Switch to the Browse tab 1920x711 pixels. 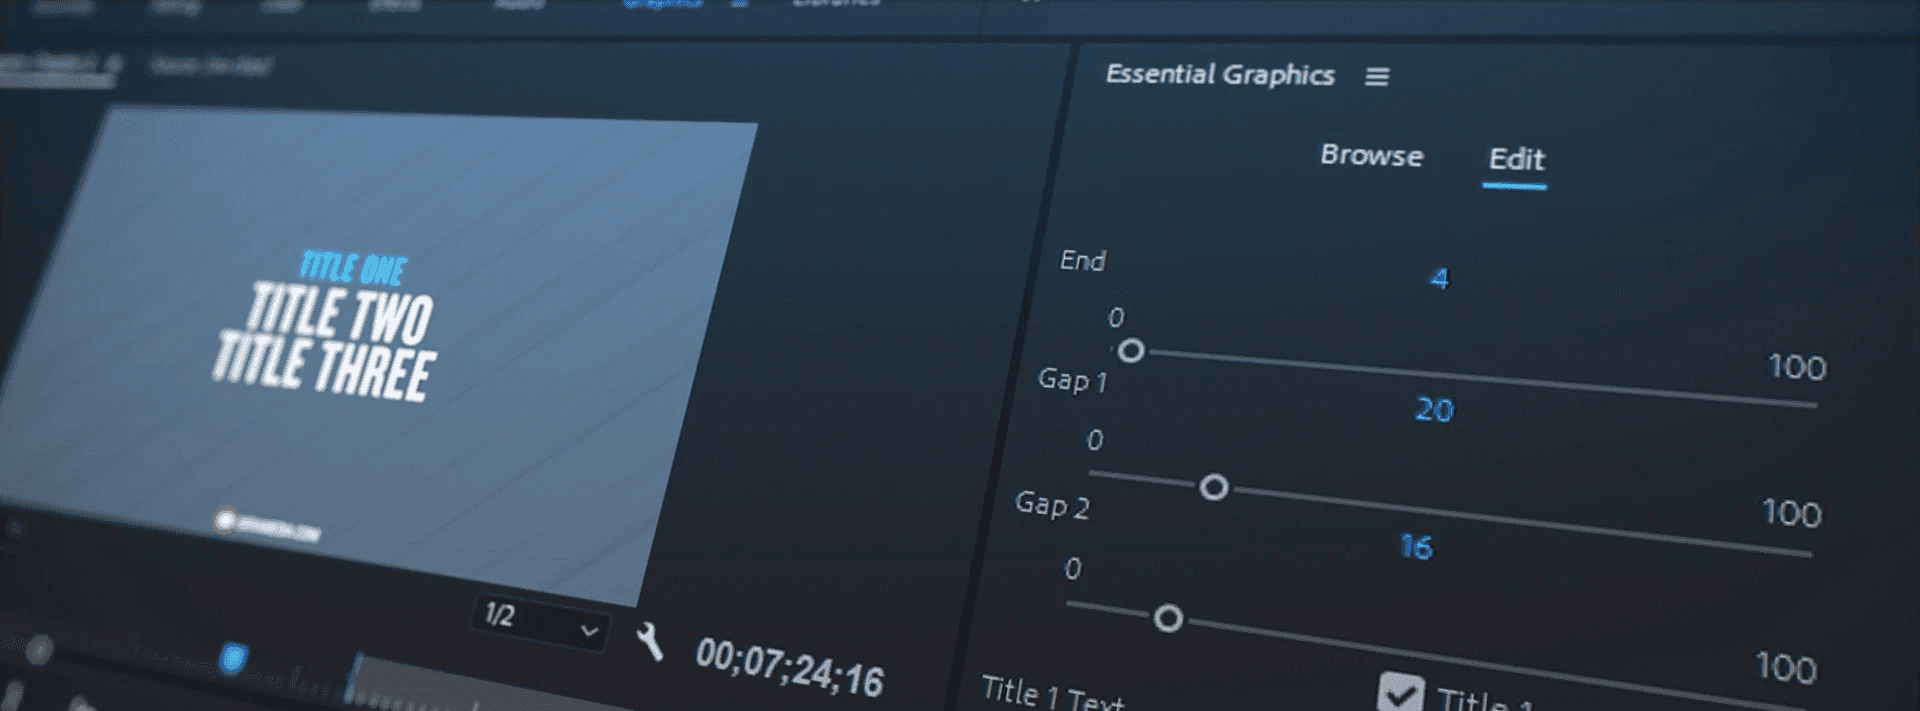[1371, 155]
